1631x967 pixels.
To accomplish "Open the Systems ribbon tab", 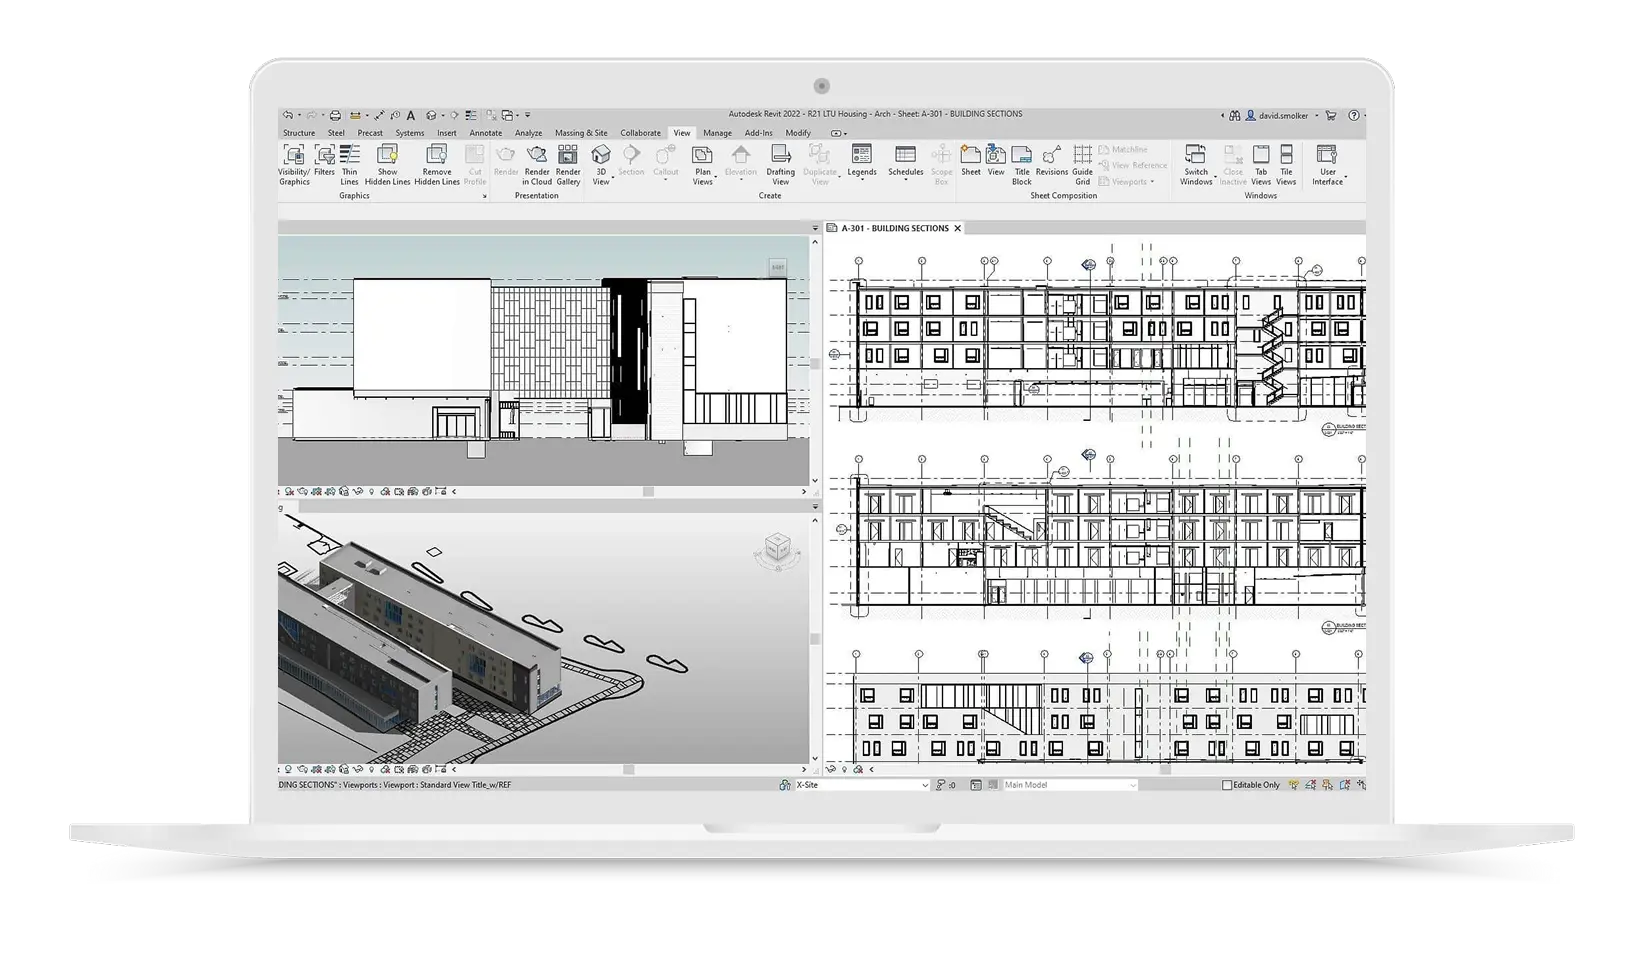I will tap(409, 133).
